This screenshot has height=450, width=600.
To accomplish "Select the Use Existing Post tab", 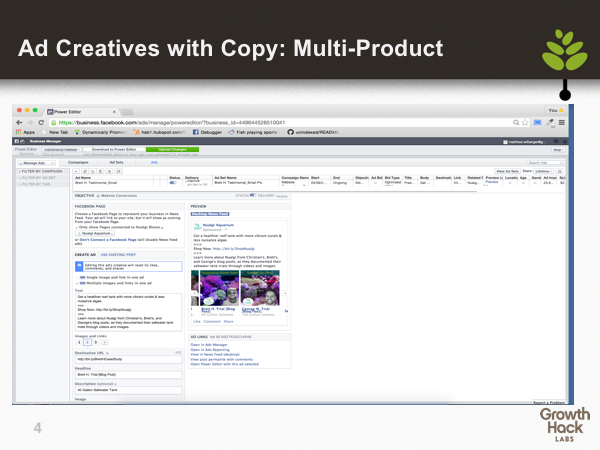I will tap(118, 255).
